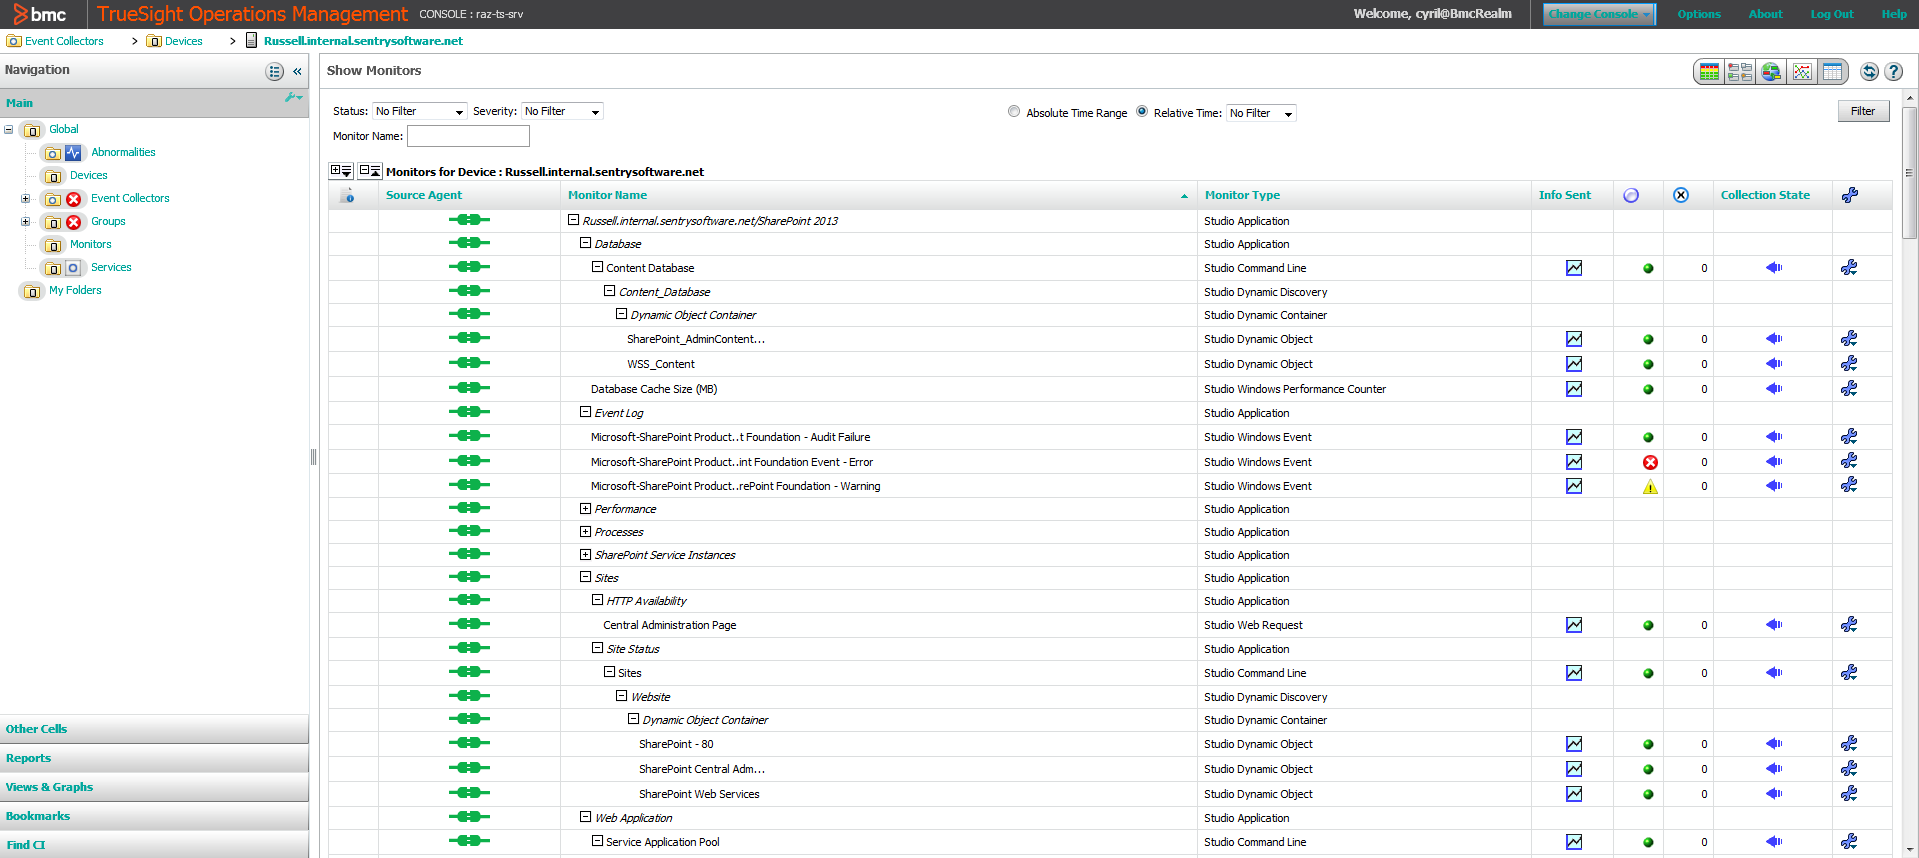The image size is (1919, 858).
Task: Go to Event Collectors breadcrumb
Action: click(x=64, y=41)
